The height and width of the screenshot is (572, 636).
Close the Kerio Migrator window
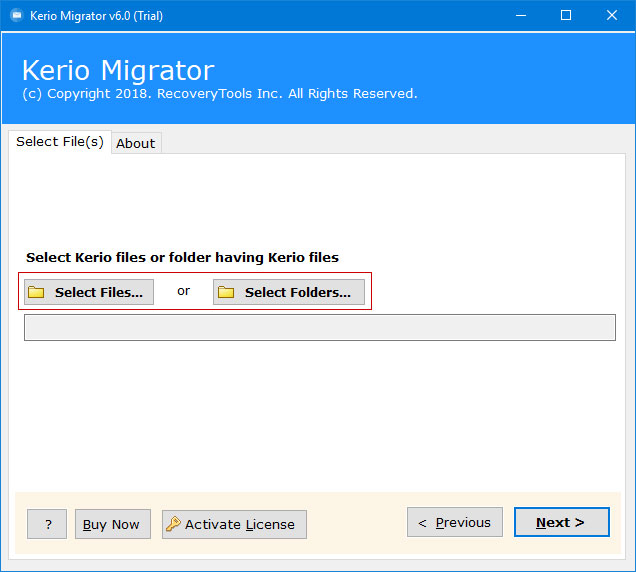pyautogui.click(x=612, y=15)
